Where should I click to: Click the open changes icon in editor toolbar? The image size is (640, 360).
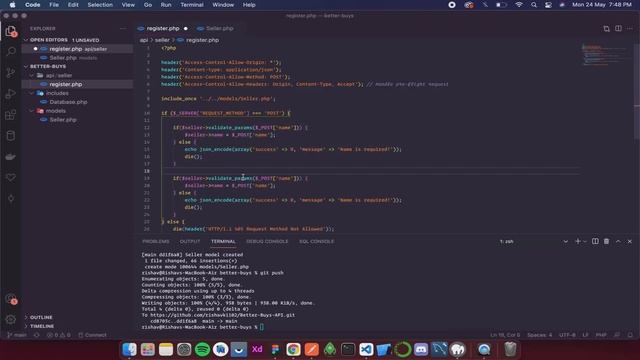click(x=607, y=29)
